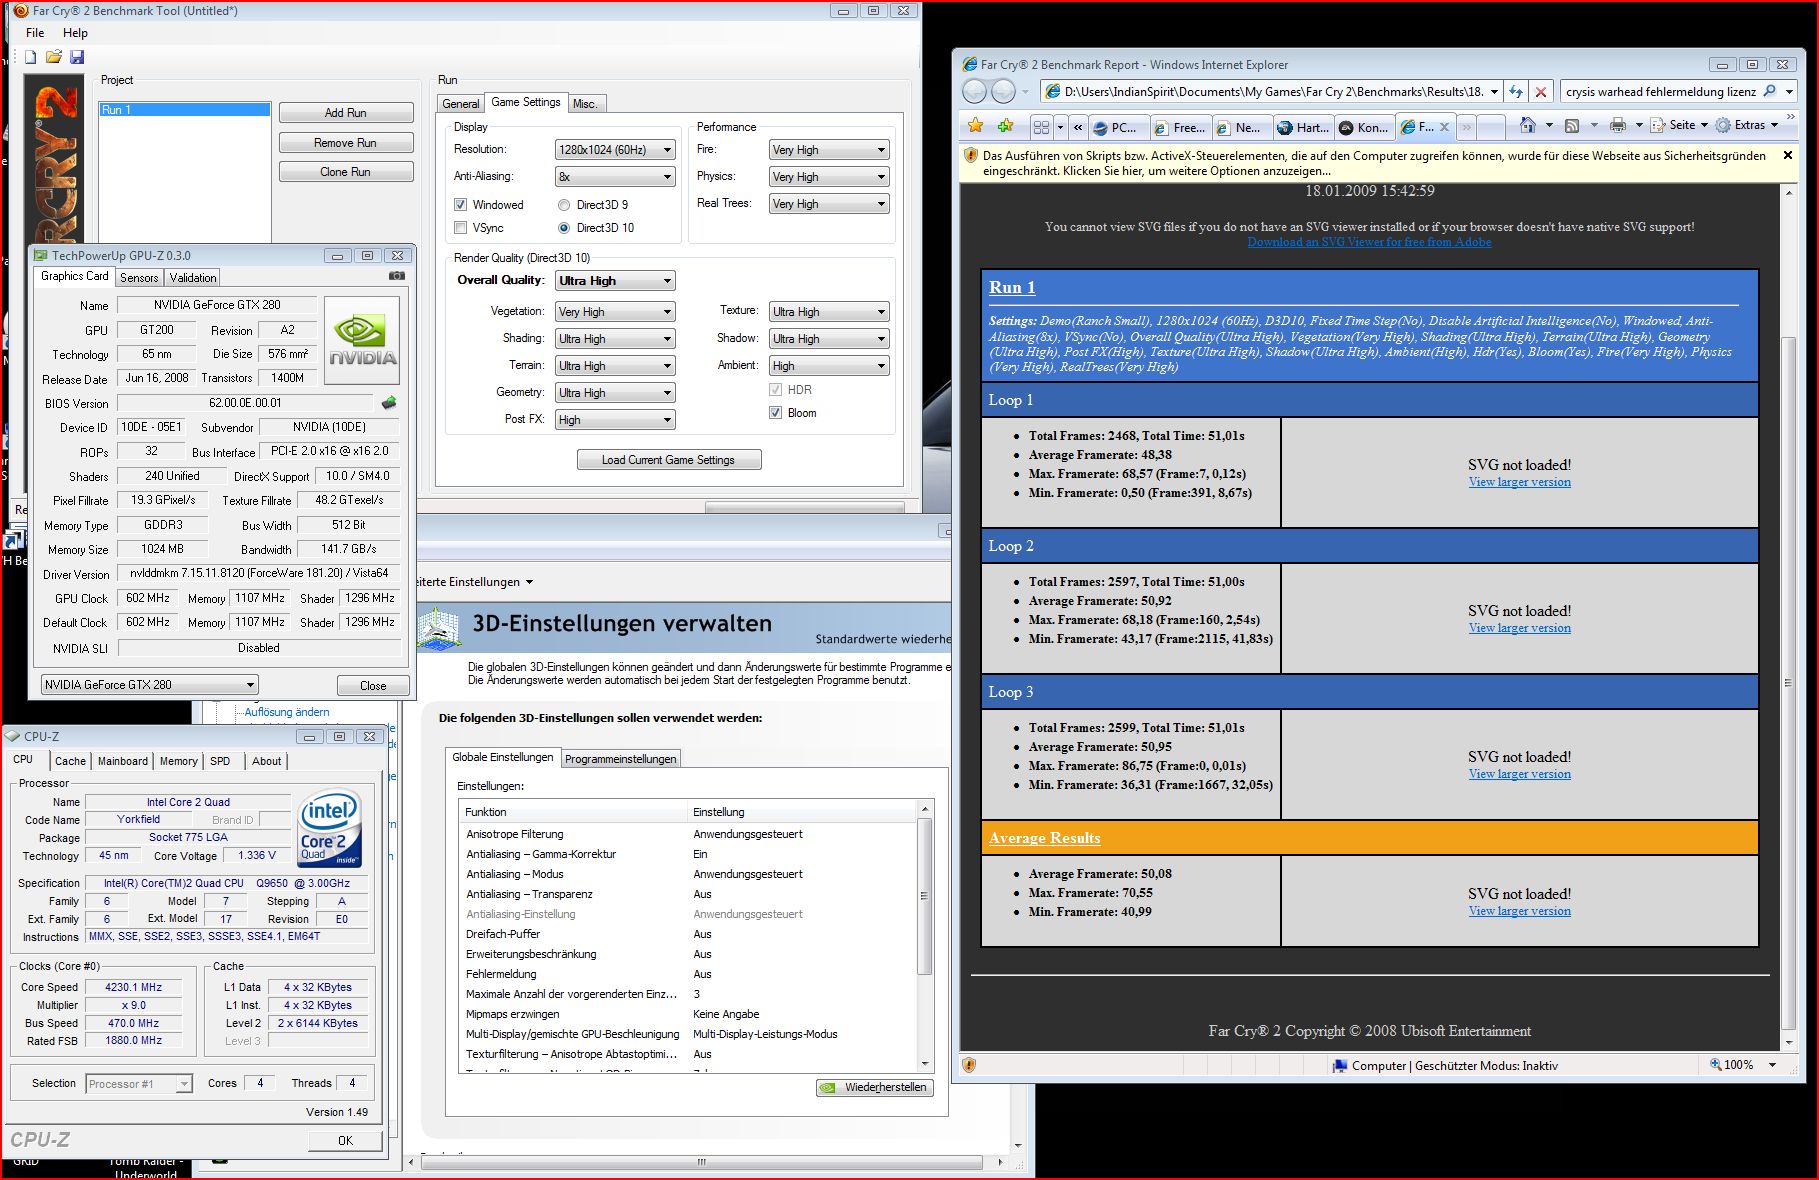Close the security information bar
Screen dimensions: 1819x1180
click(x=1788, y=155)
